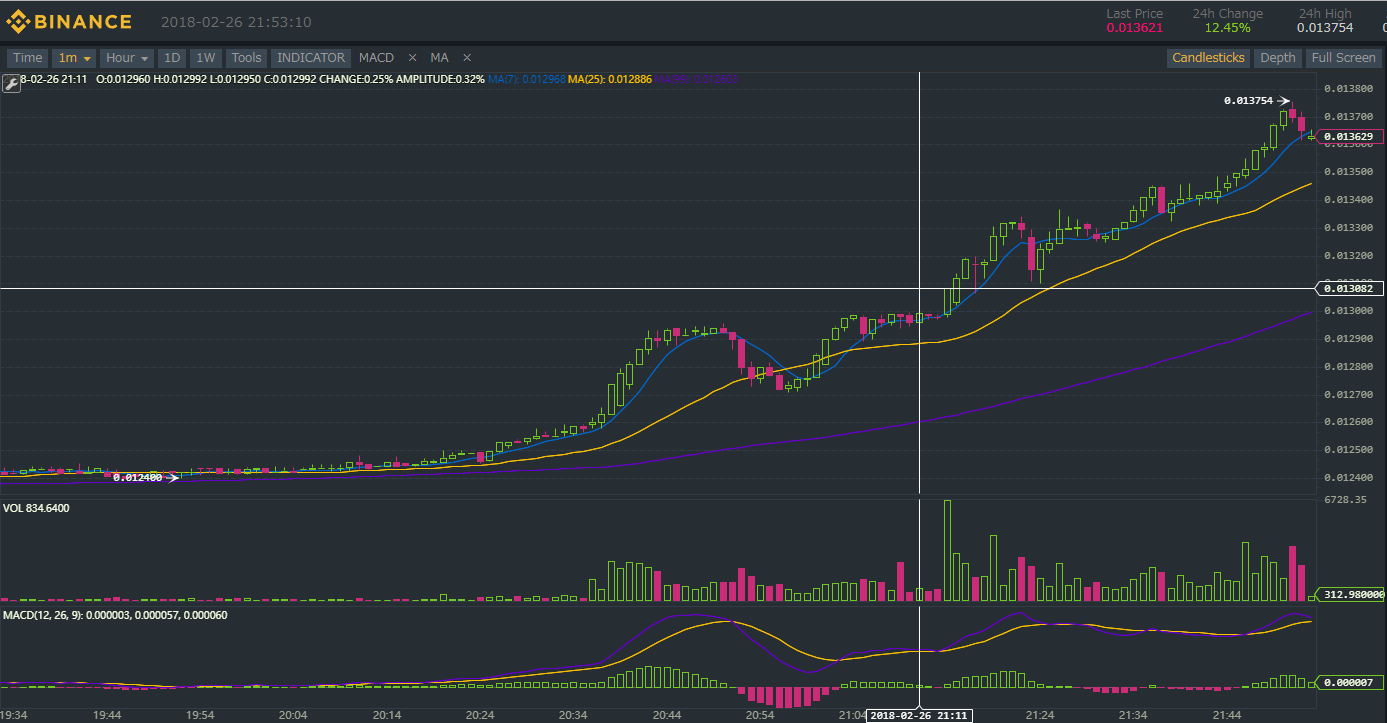Viewport: 1387px width, 723px height.
Task: Remove the MACD indicator with its × icon
Action: [x=412, y=58]
